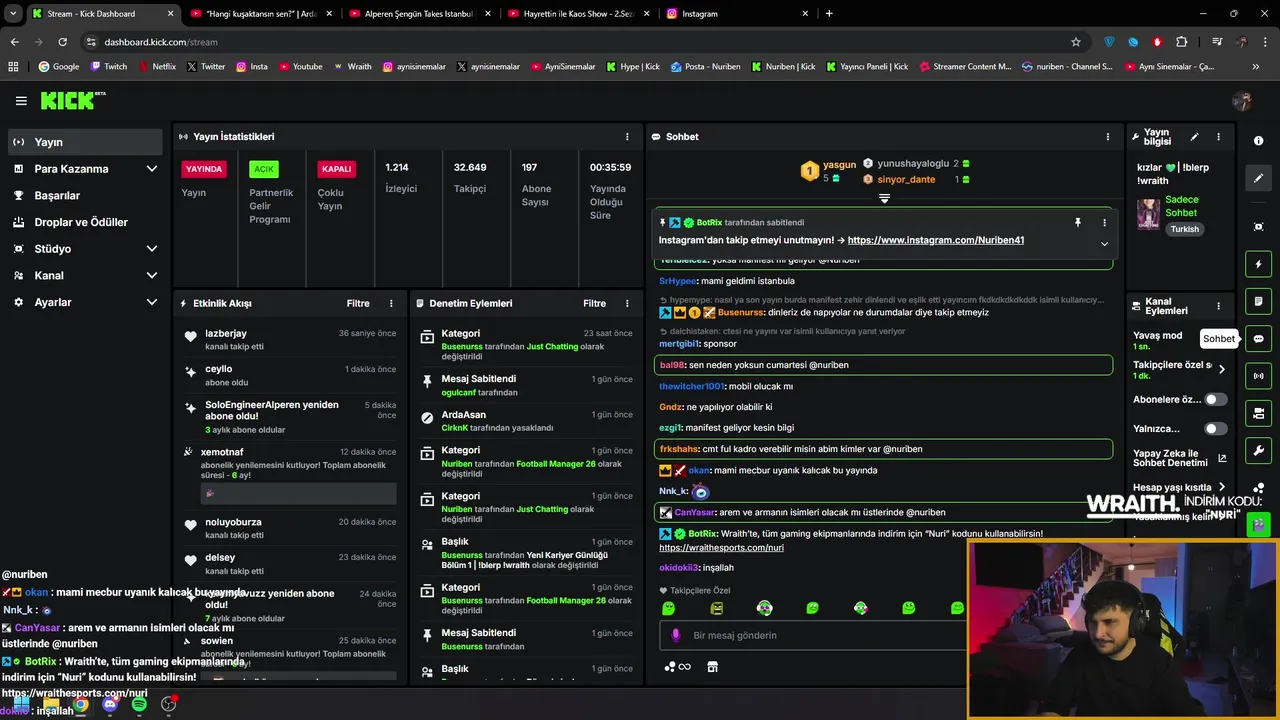Image resolution: width=1280 pixels, height=720 pixels.
Task: Open the channel shop icon below message box
Action: (x=712, y=667)
